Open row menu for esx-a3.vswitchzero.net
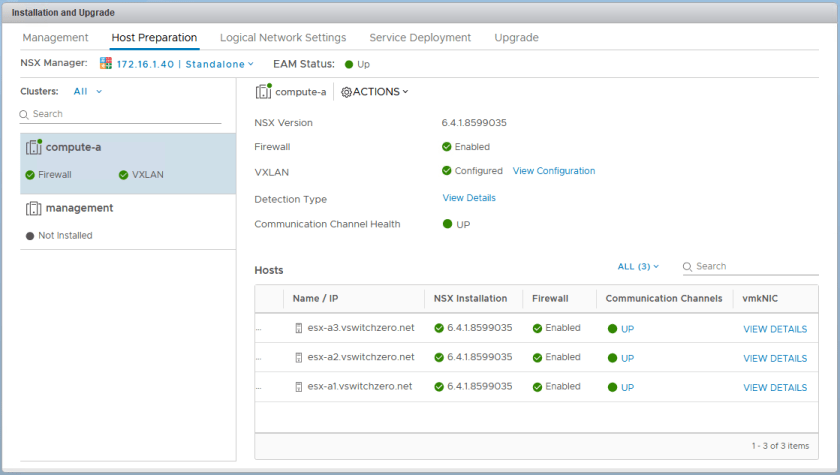 [260, 328]
